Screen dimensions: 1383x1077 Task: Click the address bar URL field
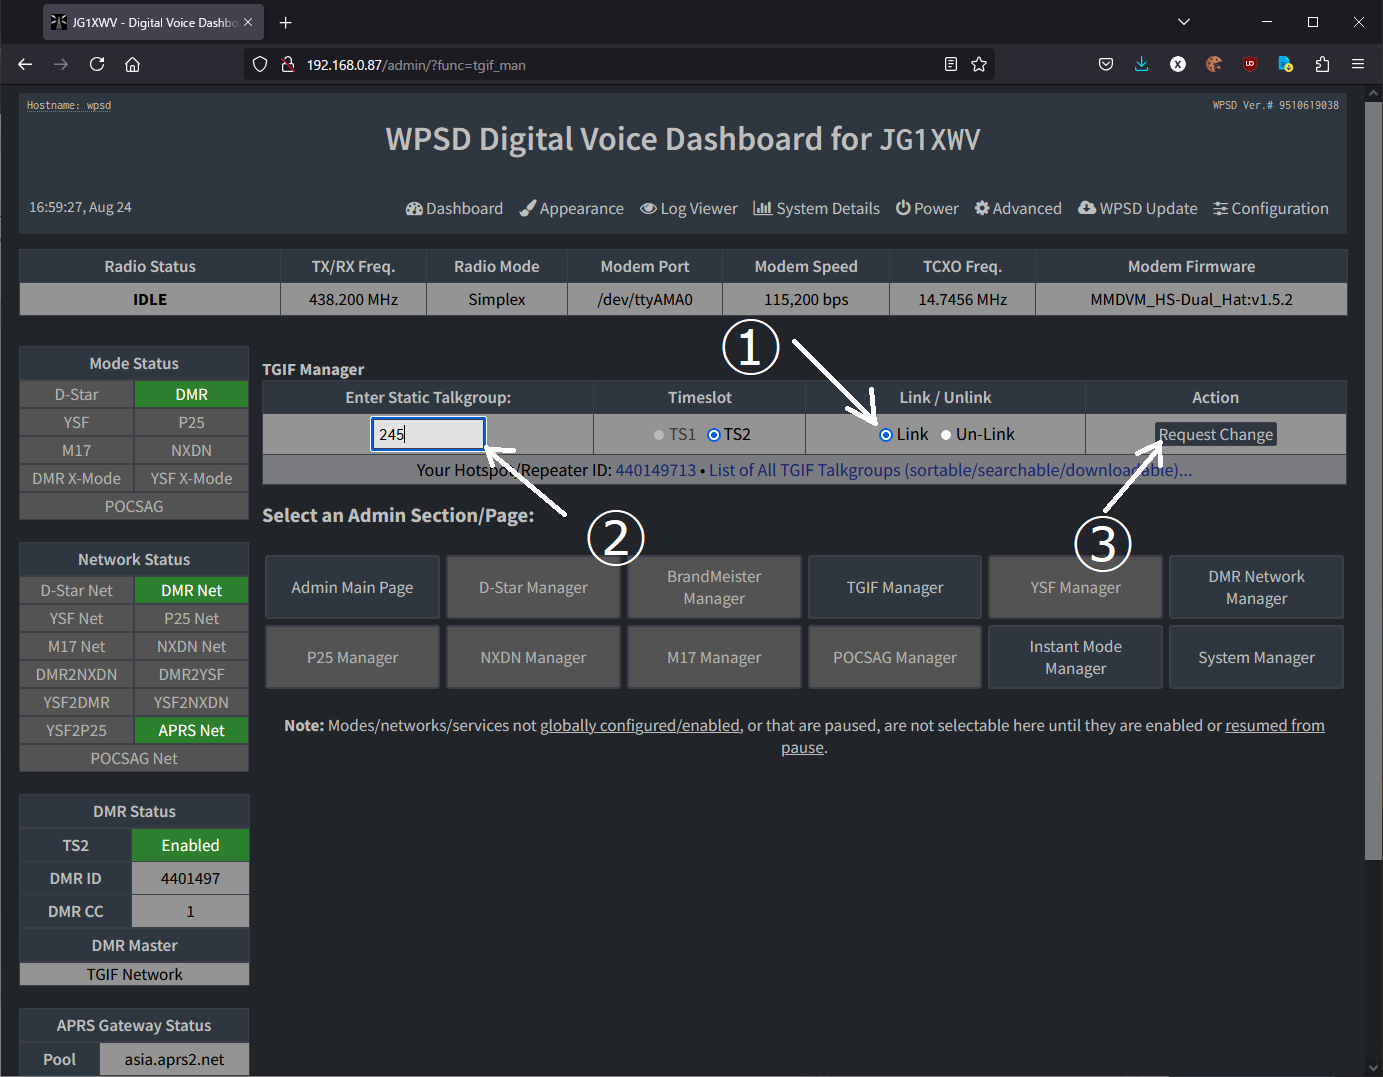pos(620,64)
